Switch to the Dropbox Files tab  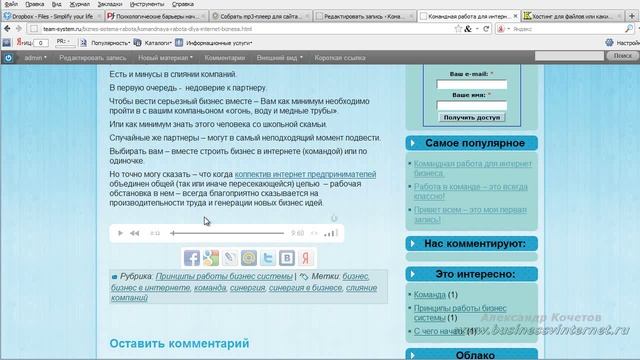pyautogui.click(x=52, y=16)
